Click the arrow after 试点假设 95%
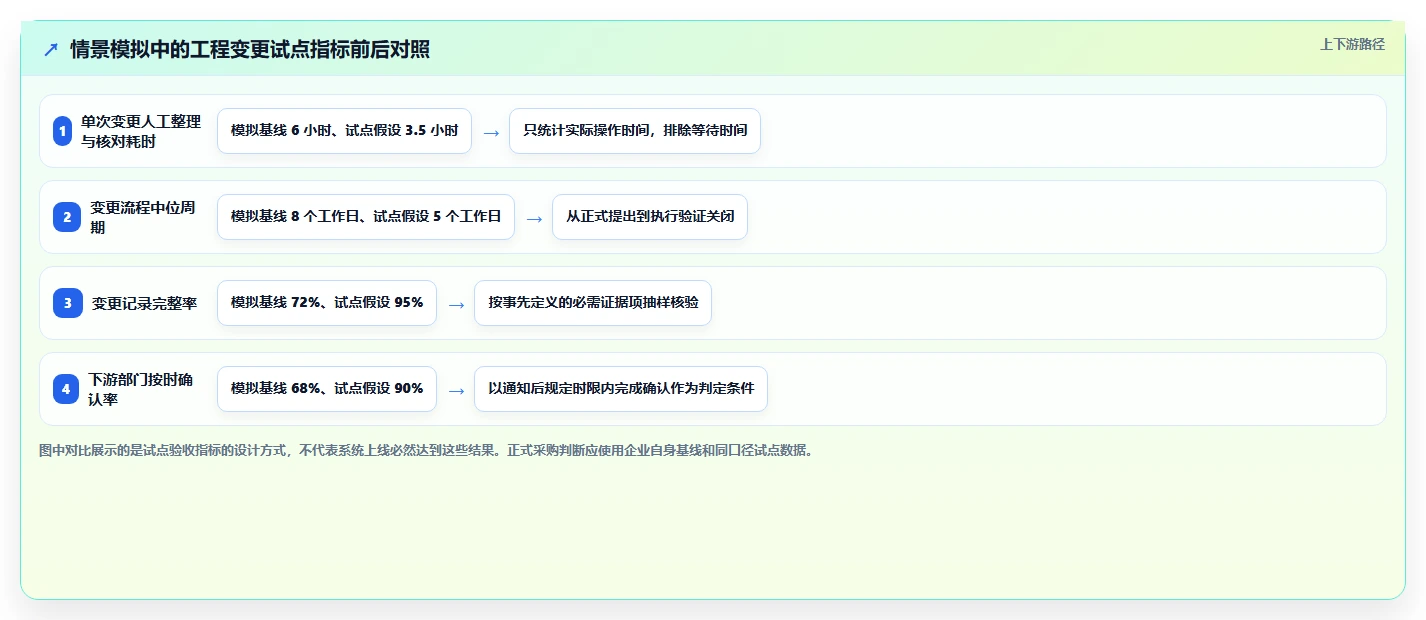The width and height of the screenshot is (1426, 620). click(x=456, y=304)
